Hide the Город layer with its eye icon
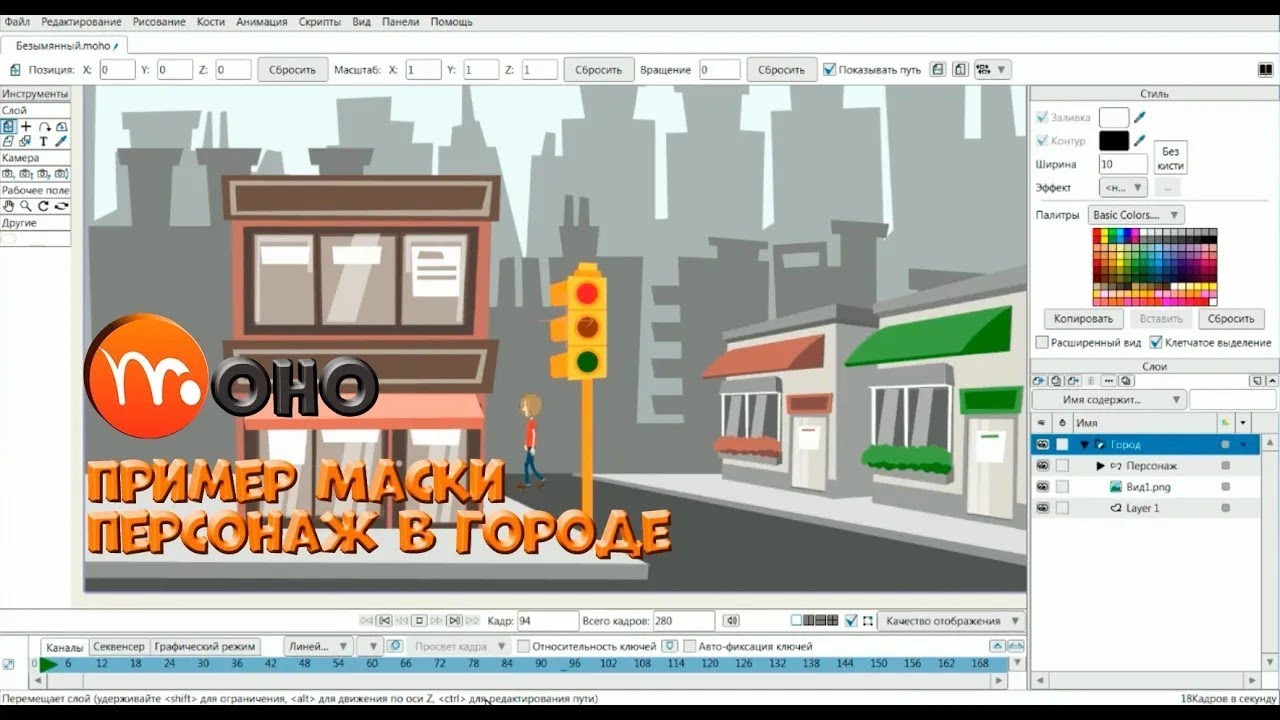The image size is (1280, 720). click(1042, 444)
